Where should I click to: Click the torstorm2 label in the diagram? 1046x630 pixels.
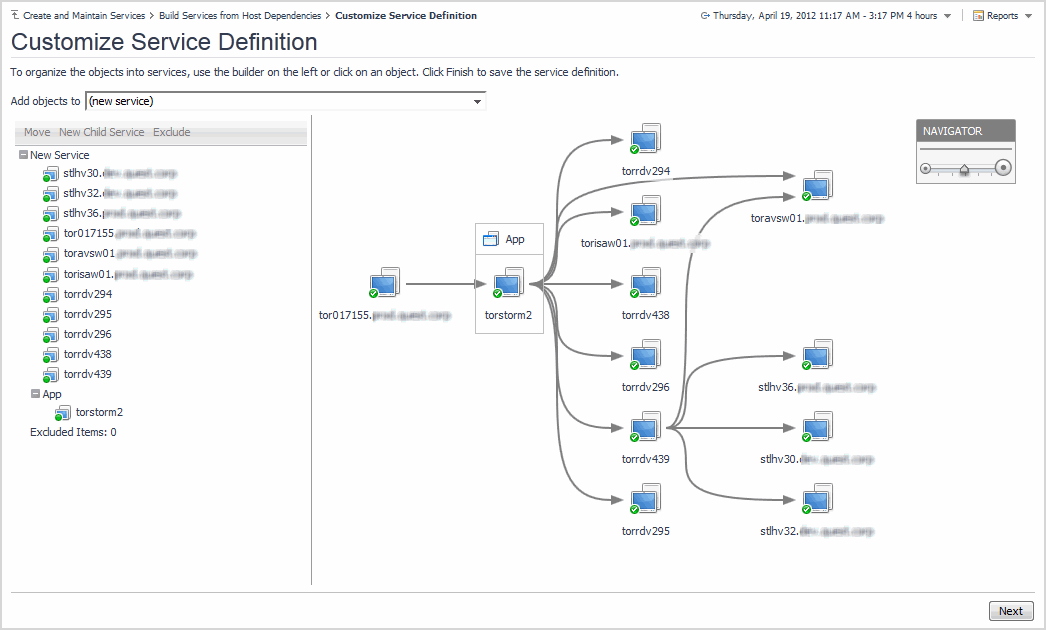click(x=508, y=315)
